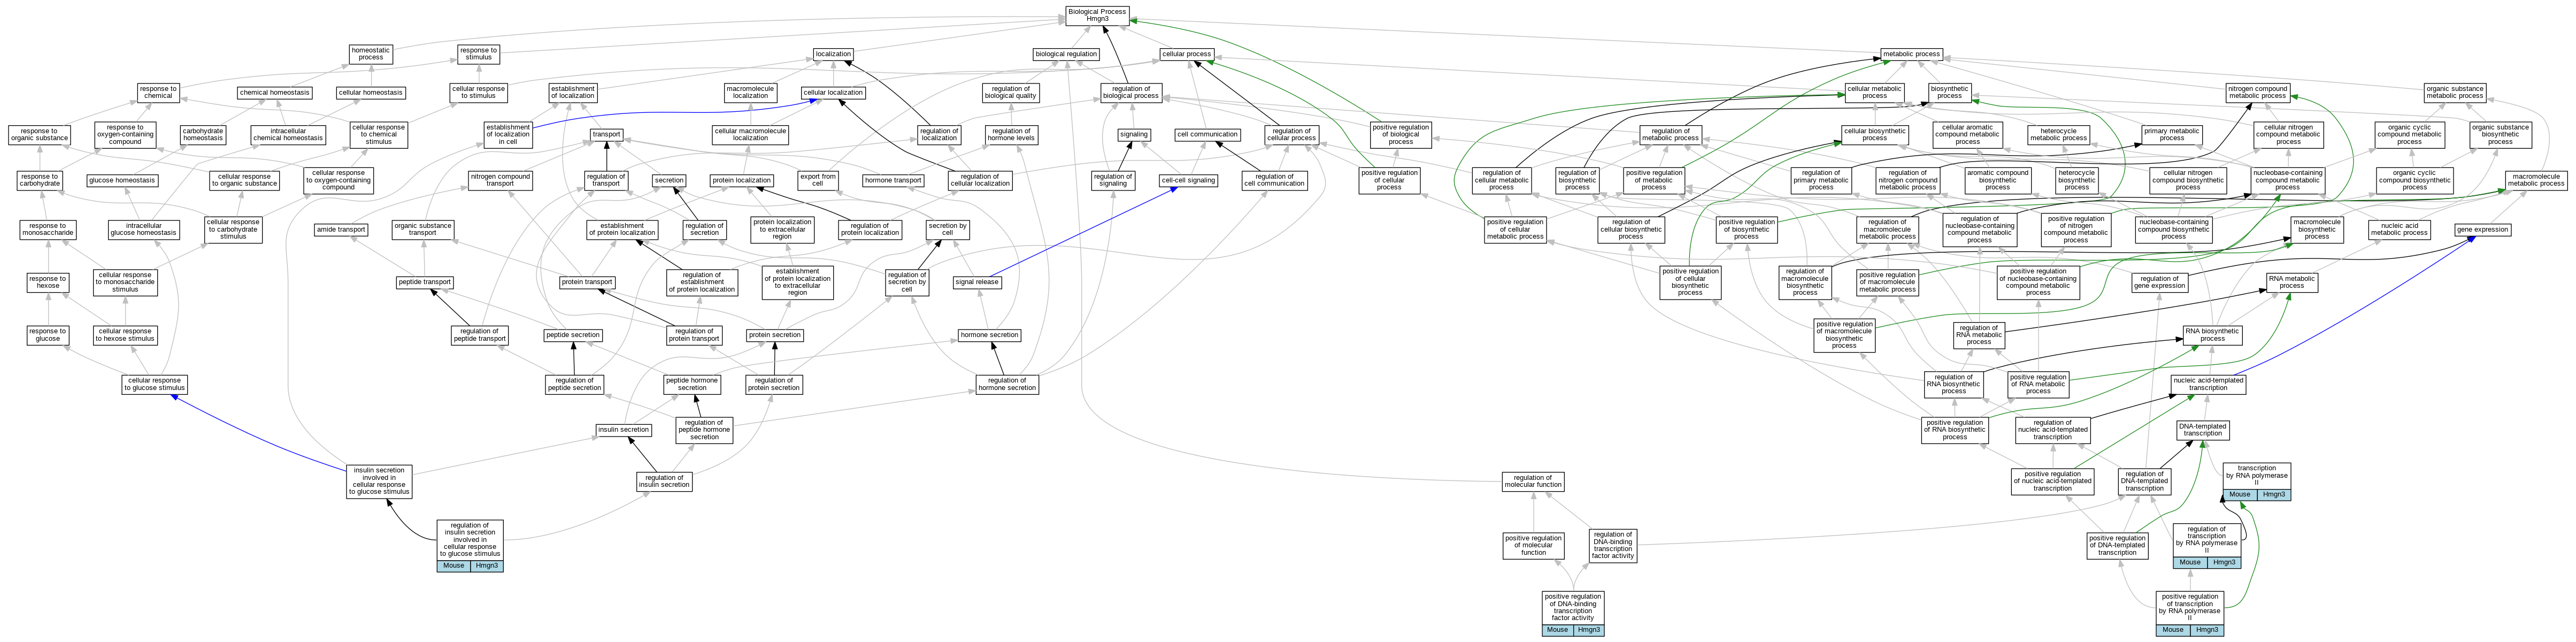
Task: Click the 'export from cell' node
Action: 818,180
